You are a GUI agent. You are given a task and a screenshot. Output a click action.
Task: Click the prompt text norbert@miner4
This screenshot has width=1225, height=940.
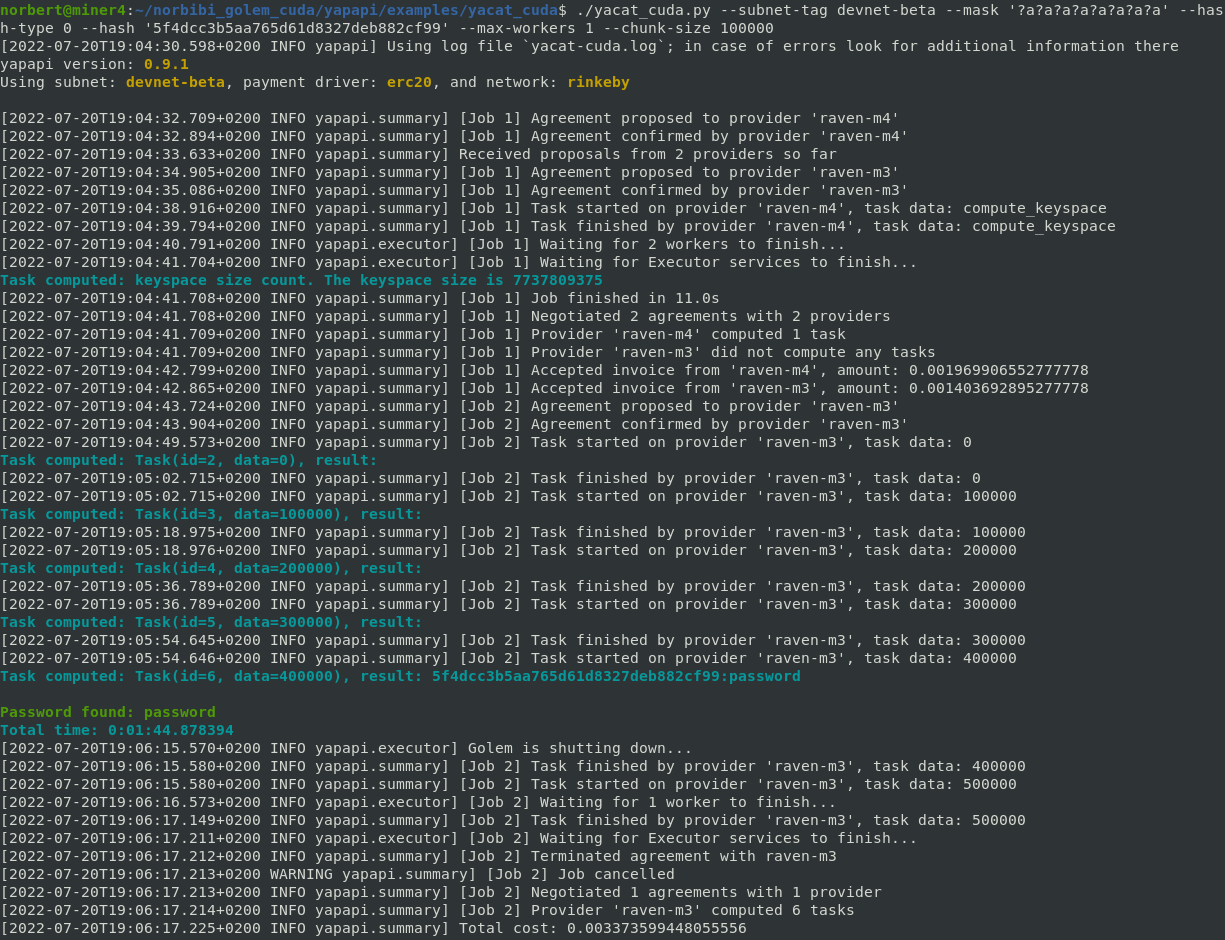(x=63, y=10)
